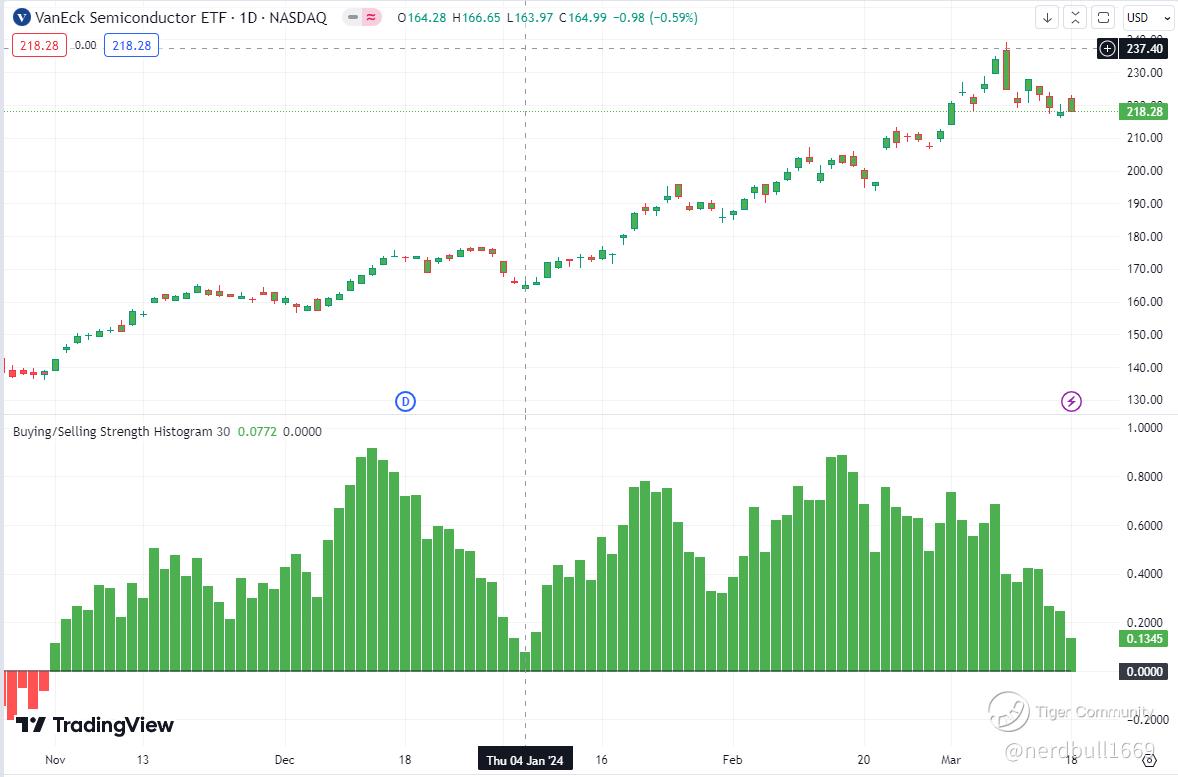Screen dimensions: 1178x777
Task: Open the chart settings hexagon gear icon
Action: pyautogui.click(x=1149, y=760)
